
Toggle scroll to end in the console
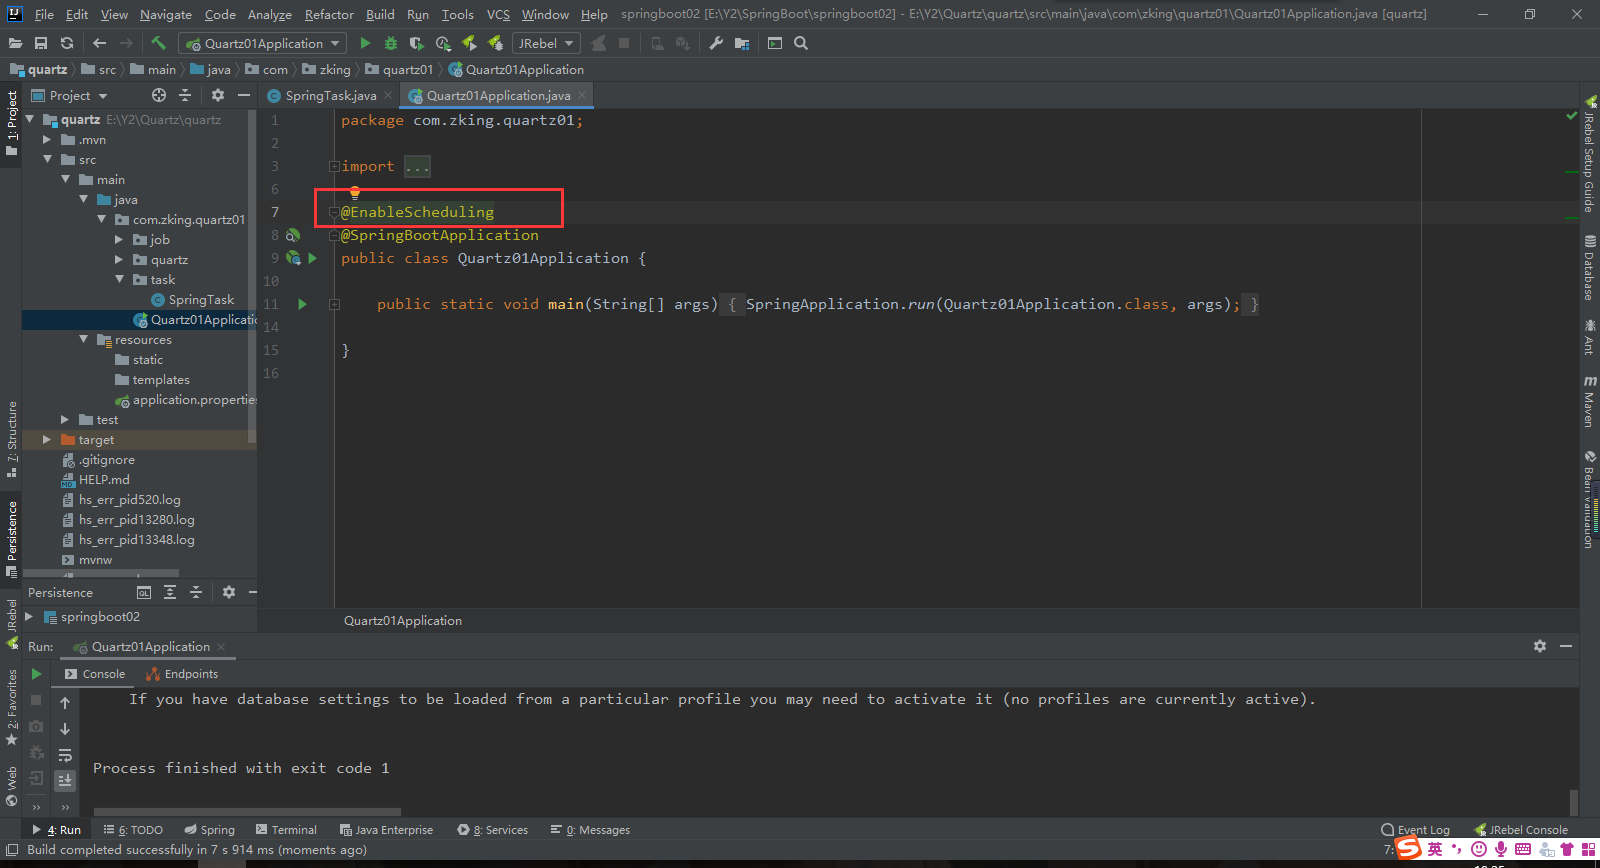pyautogui.click(x=65, y=780)
